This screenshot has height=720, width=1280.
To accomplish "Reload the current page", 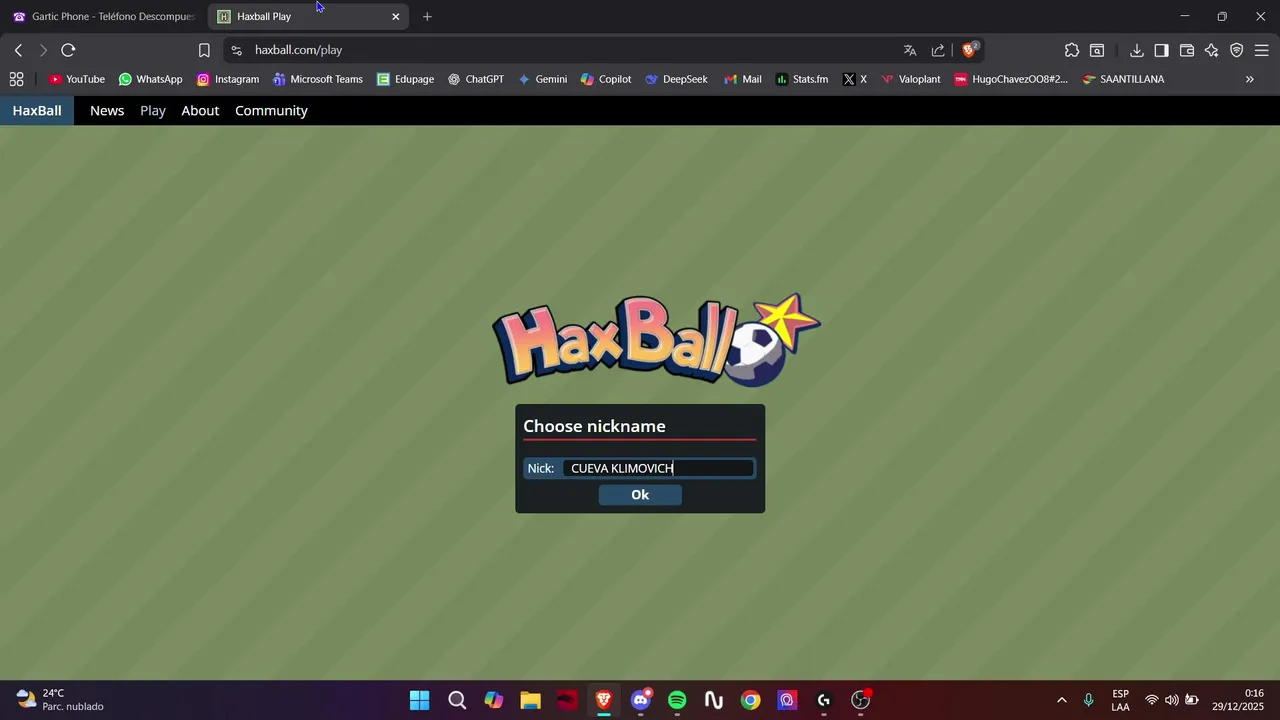I will pos(68,50).
